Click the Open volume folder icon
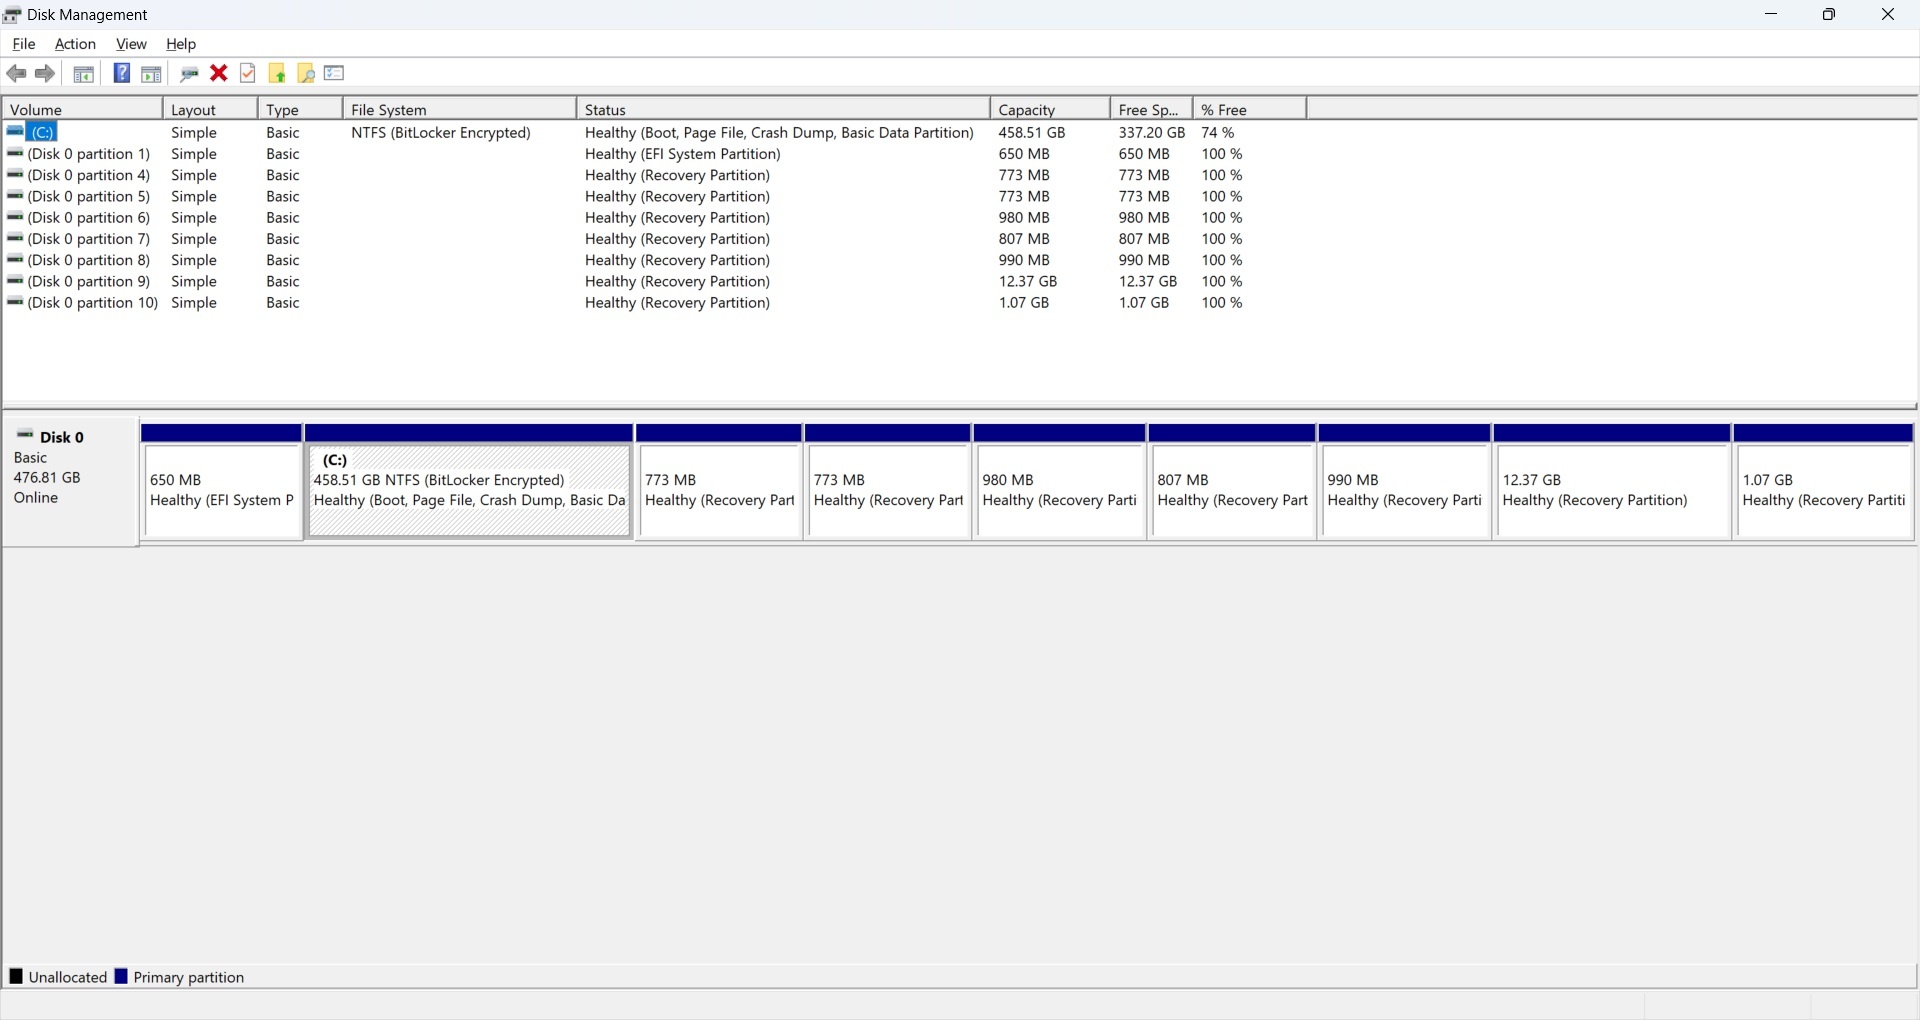Image resolution: width=1920 pixels, height=1020 pixels. 276,73
